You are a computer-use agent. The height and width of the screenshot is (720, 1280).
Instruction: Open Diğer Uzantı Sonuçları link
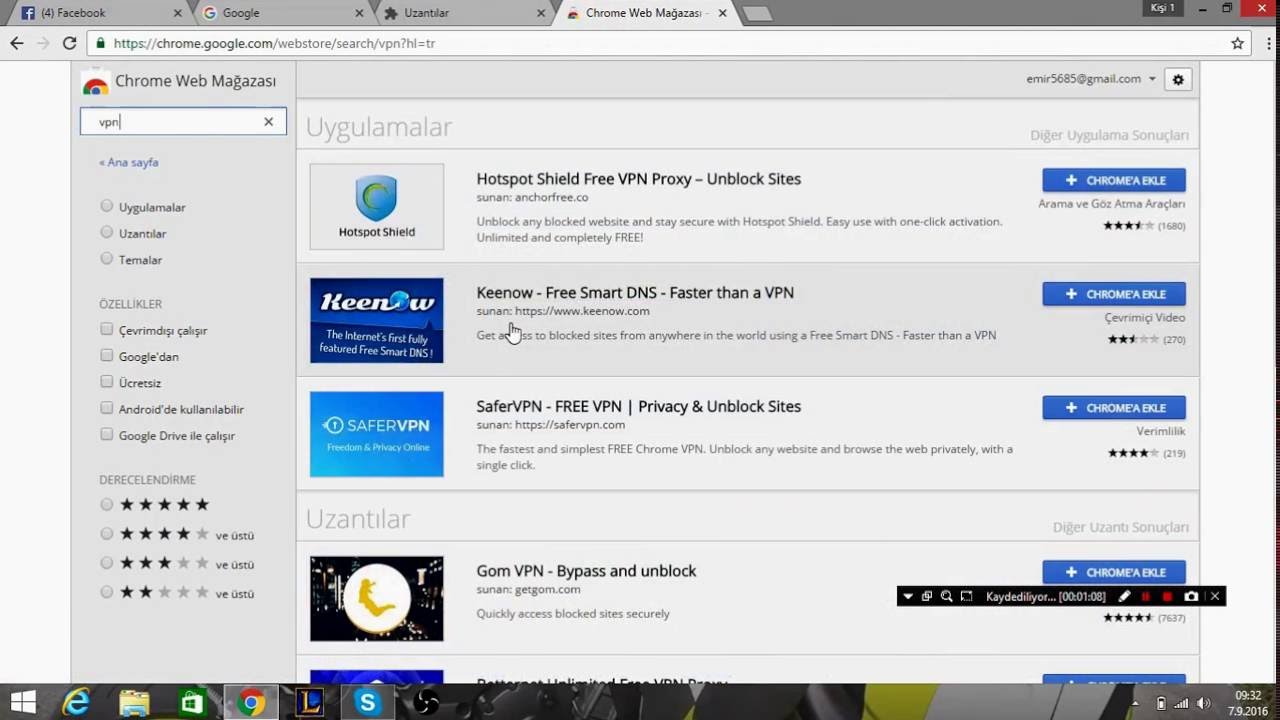(1120, 527)
